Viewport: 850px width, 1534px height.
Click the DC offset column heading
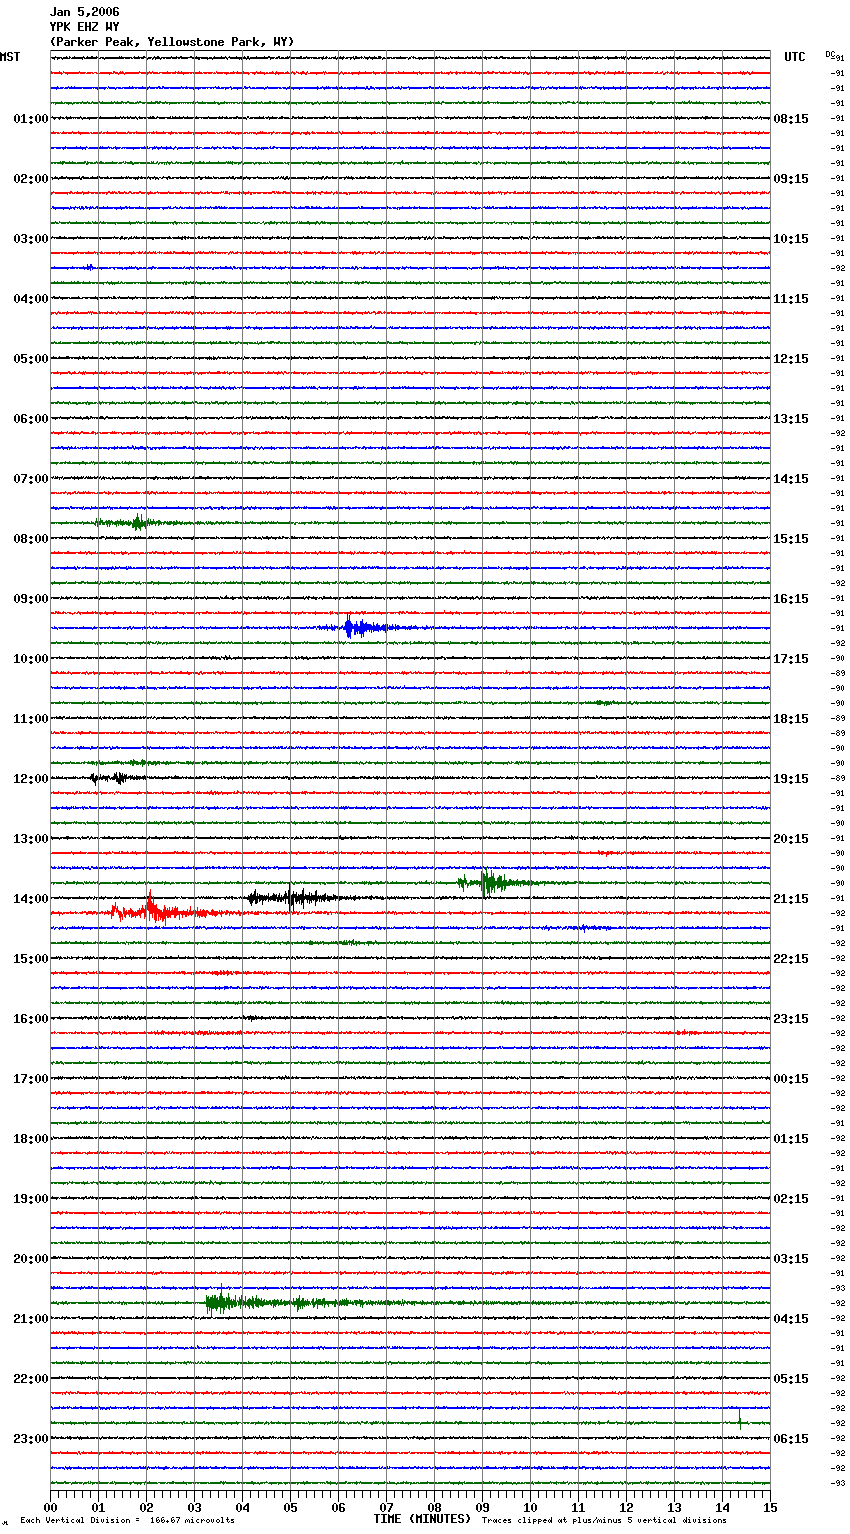(x=830, y=54)
